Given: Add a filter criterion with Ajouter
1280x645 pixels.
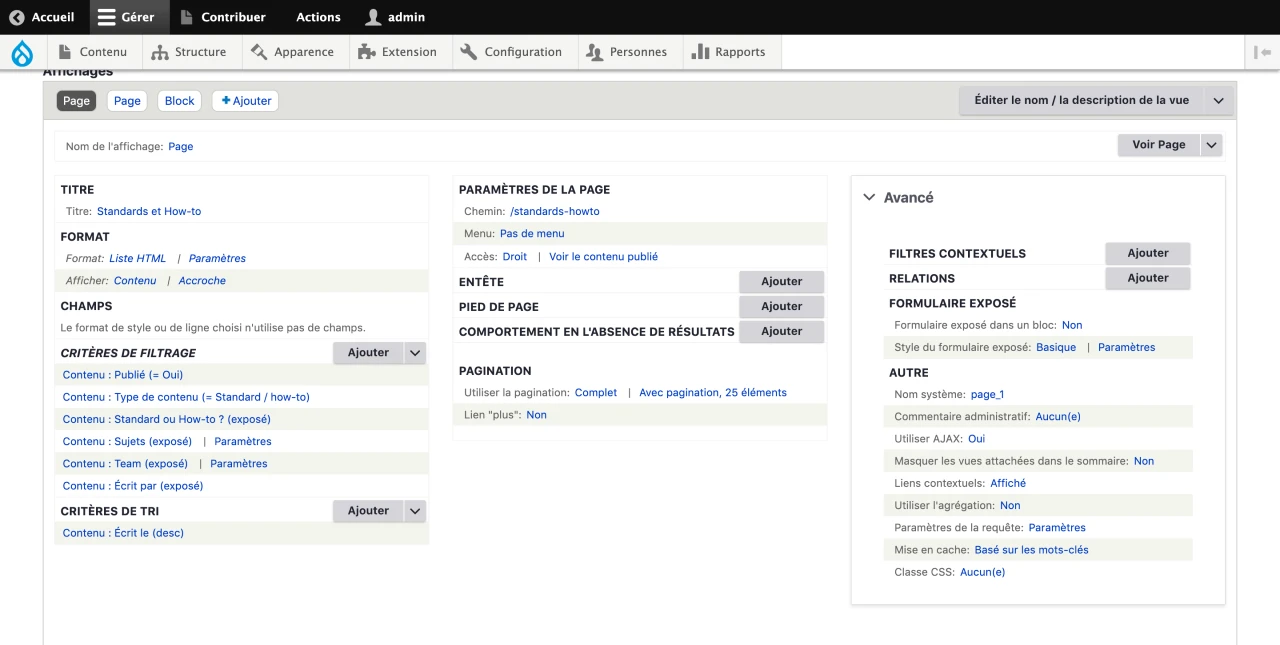Looking at the screenshot, I should [x=368, y=353].
